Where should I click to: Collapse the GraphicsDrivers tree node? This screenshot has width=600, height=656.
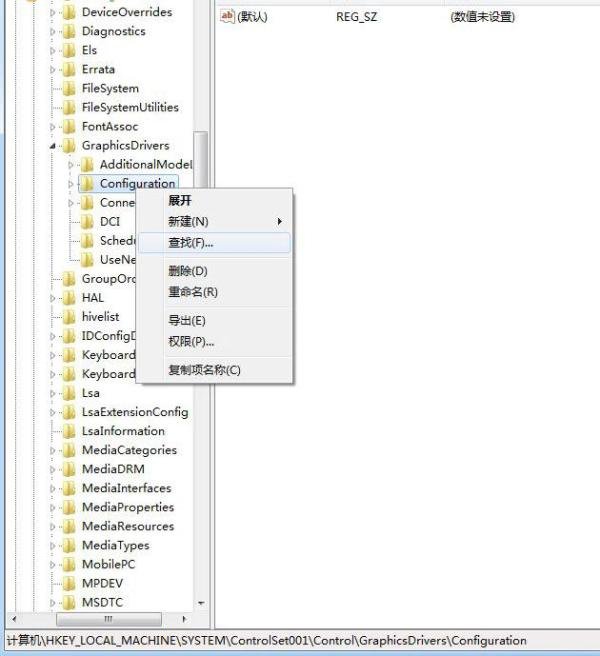coord(53,146)
